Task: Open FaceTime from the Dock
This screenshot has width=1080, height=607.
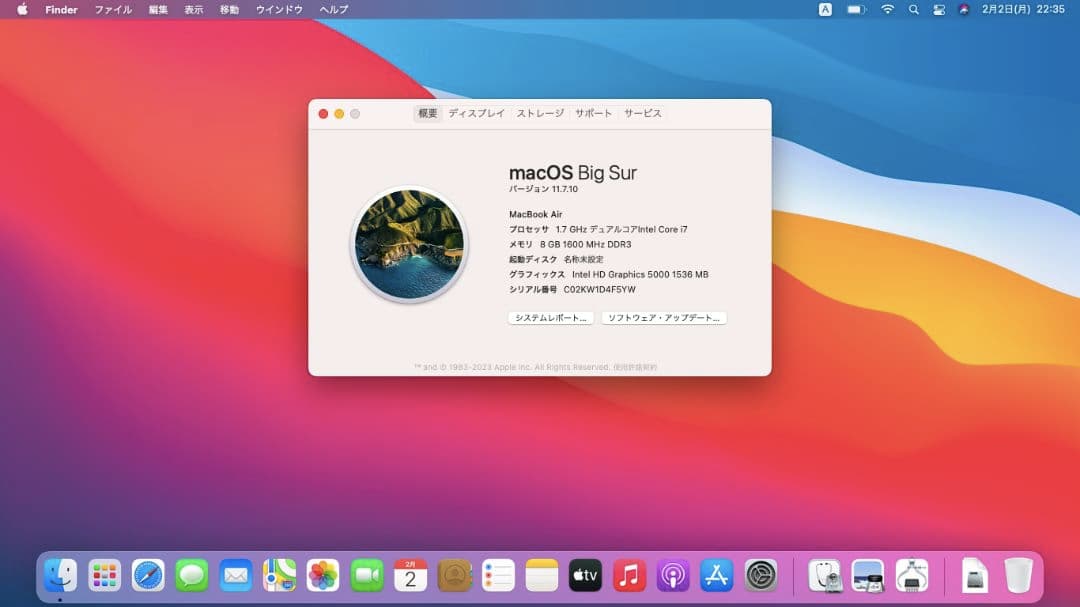Action: point(367,576)
